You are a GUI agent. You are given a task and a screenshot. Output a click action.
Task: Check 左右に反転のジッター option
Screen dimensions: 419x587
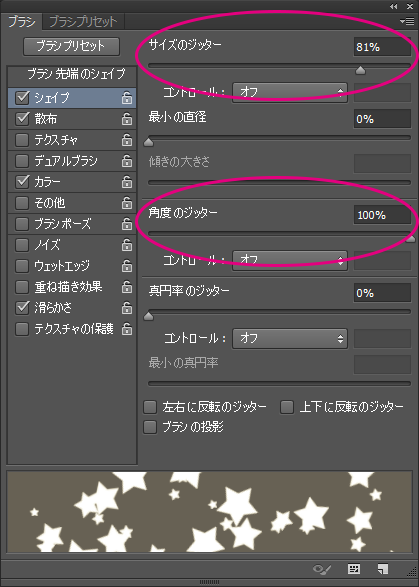click(150, 407)
